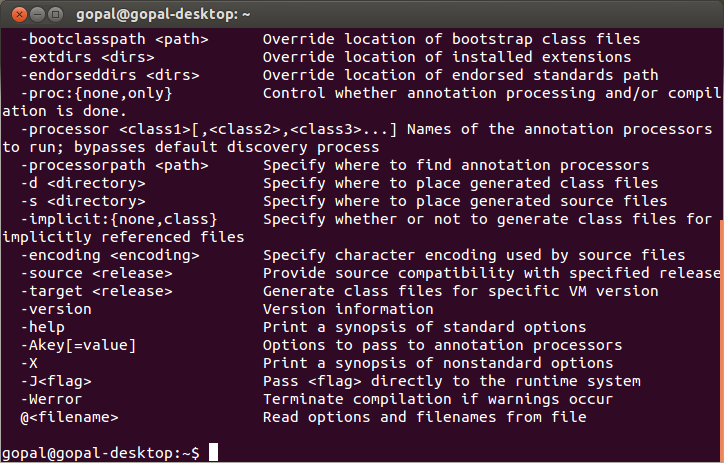Image resolution: width=724 pixels, height=463 pixels.
Task: Click the -s <directory> option text
Action: (x=83, y=201)
